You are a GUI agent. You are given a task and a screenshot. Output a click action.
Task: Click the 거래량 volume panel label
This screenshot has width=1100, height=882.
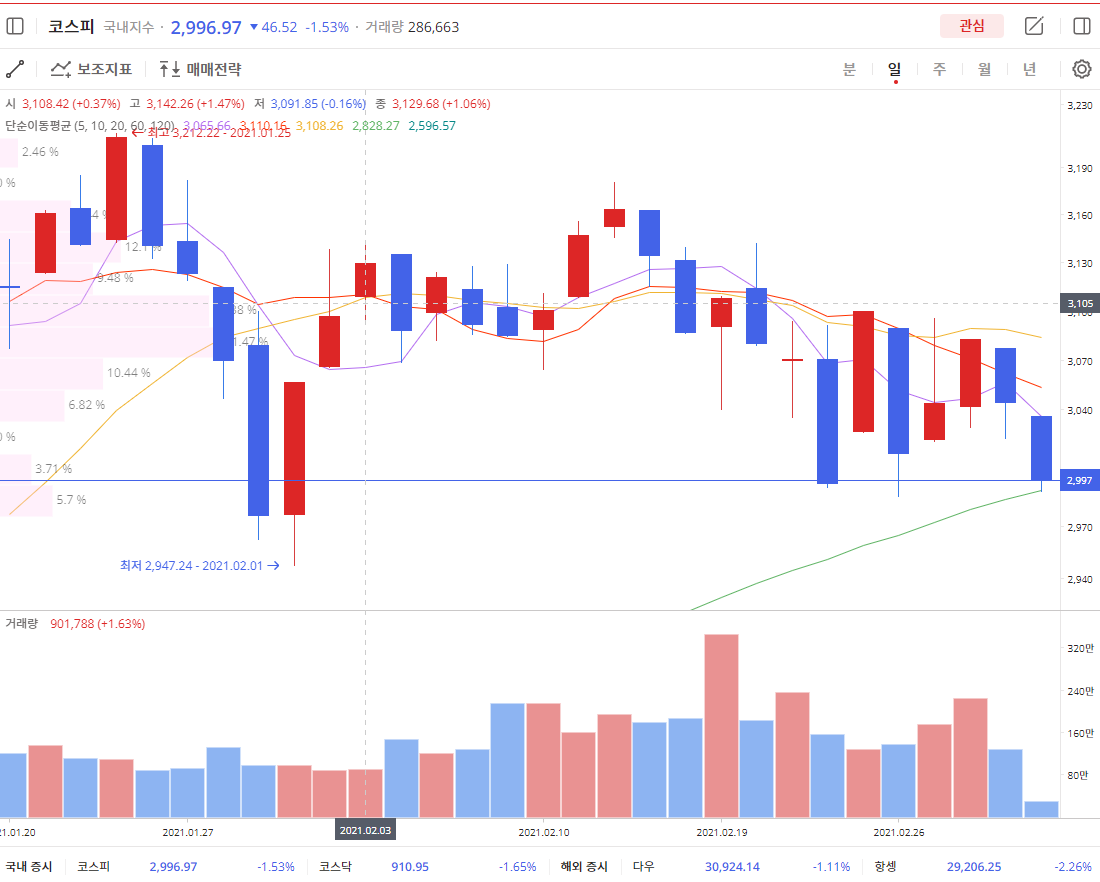click(21, 624)
